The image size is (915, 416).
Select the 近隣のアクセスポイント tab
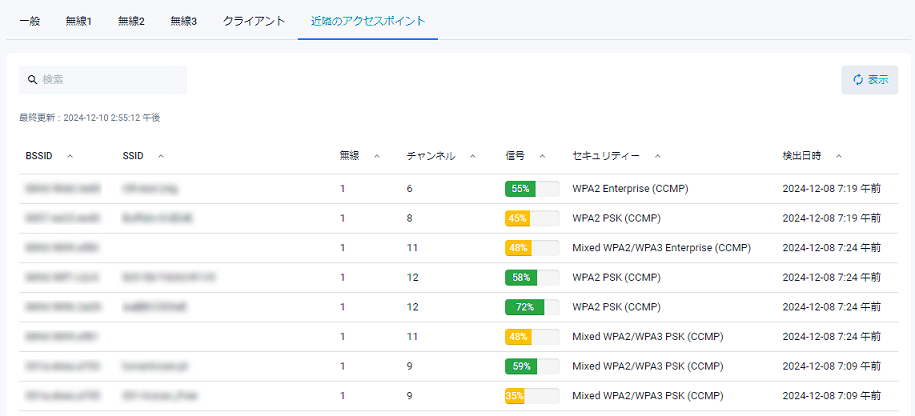[367, 21]
